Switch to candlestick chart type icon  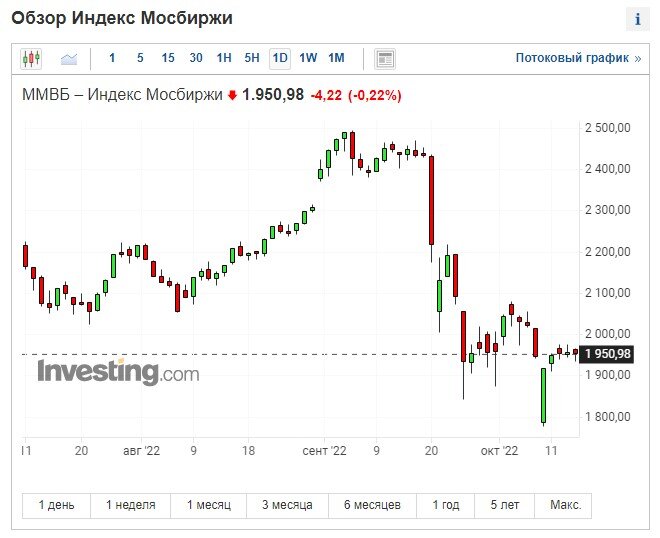[31, 59]
